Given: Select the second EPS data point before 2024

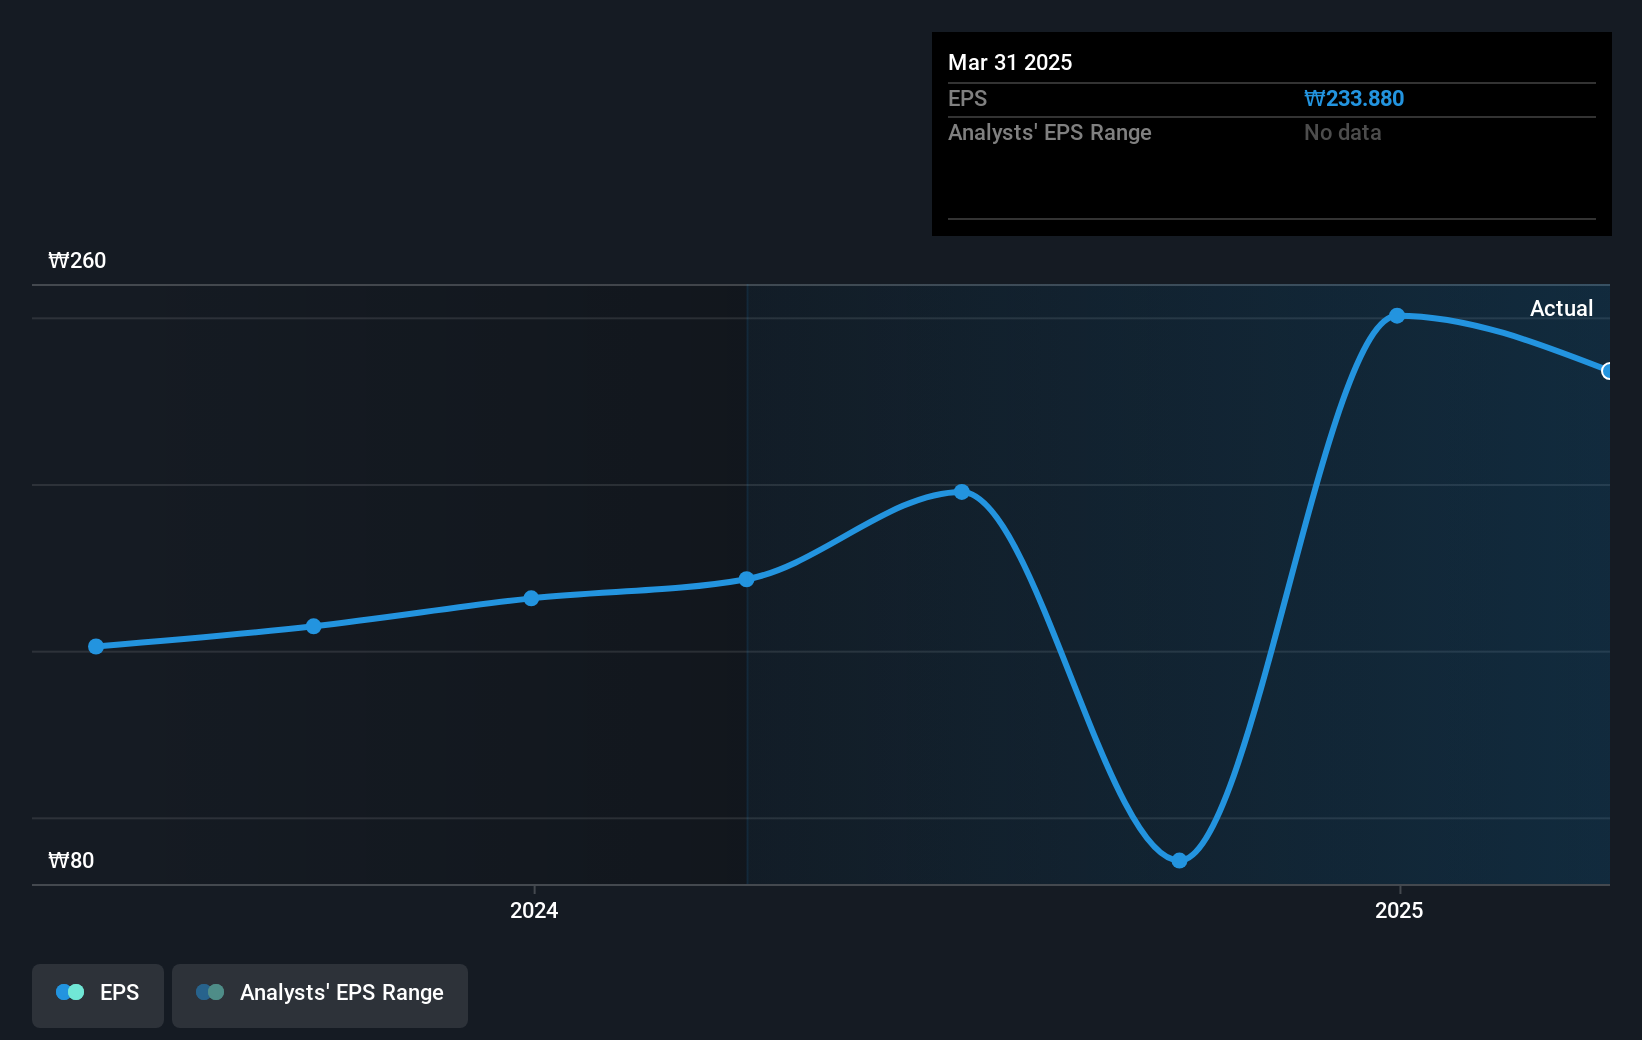Looking at the screenshot, I should [314, 626].
